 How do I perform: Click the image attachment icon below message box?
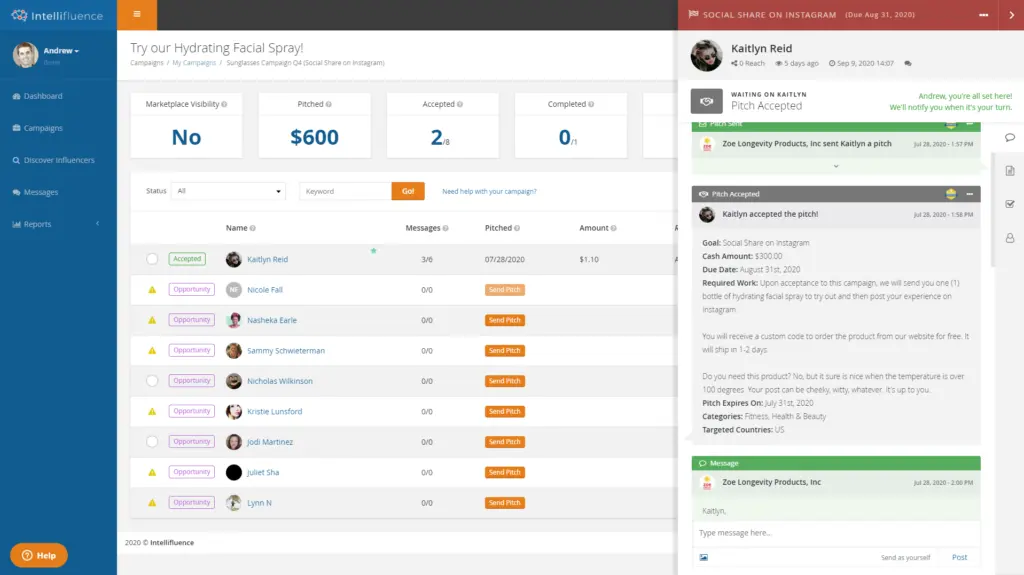tap(703, 557)
